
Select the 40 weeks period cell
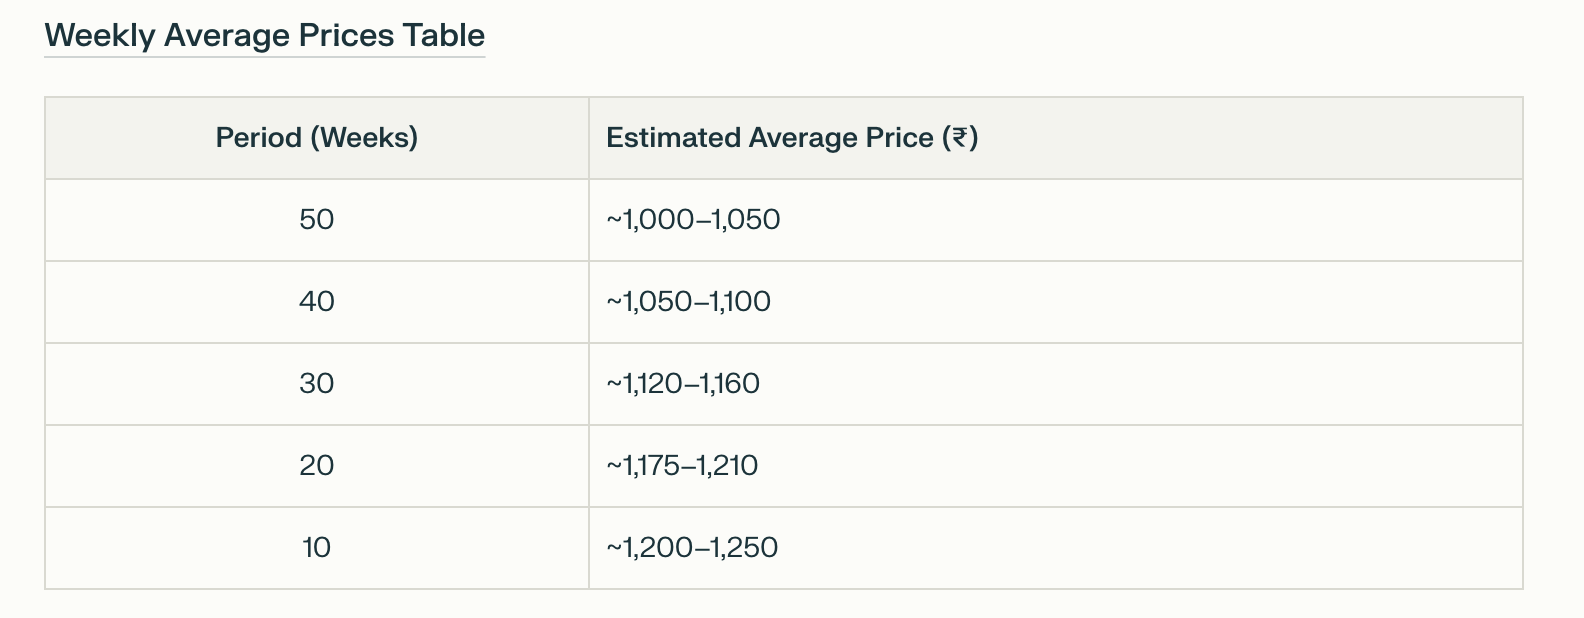[x=316, y=302]
